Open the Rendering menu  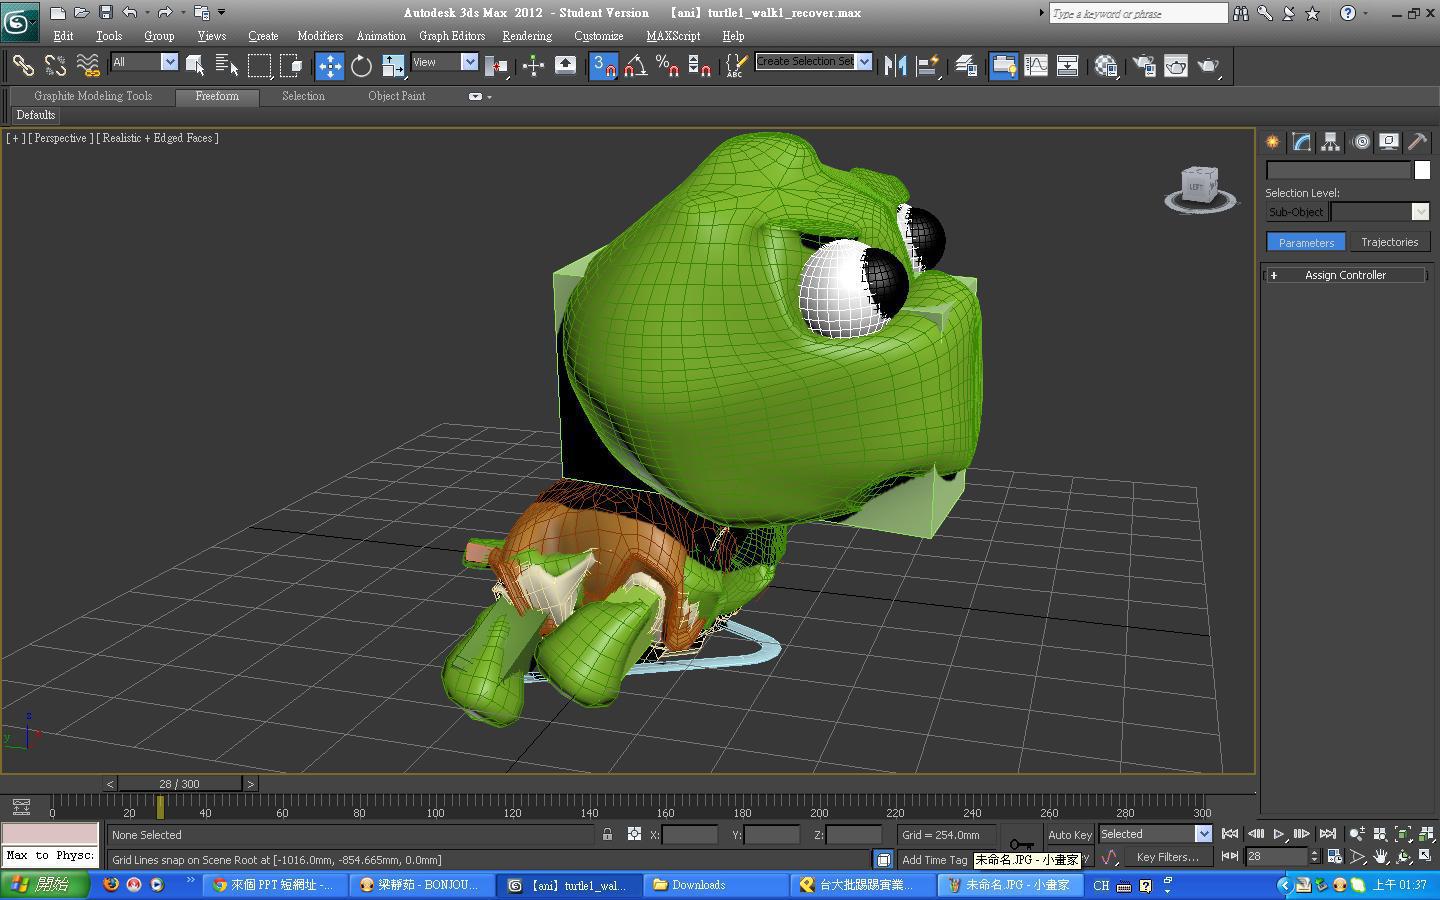click(x=527, y=36)
